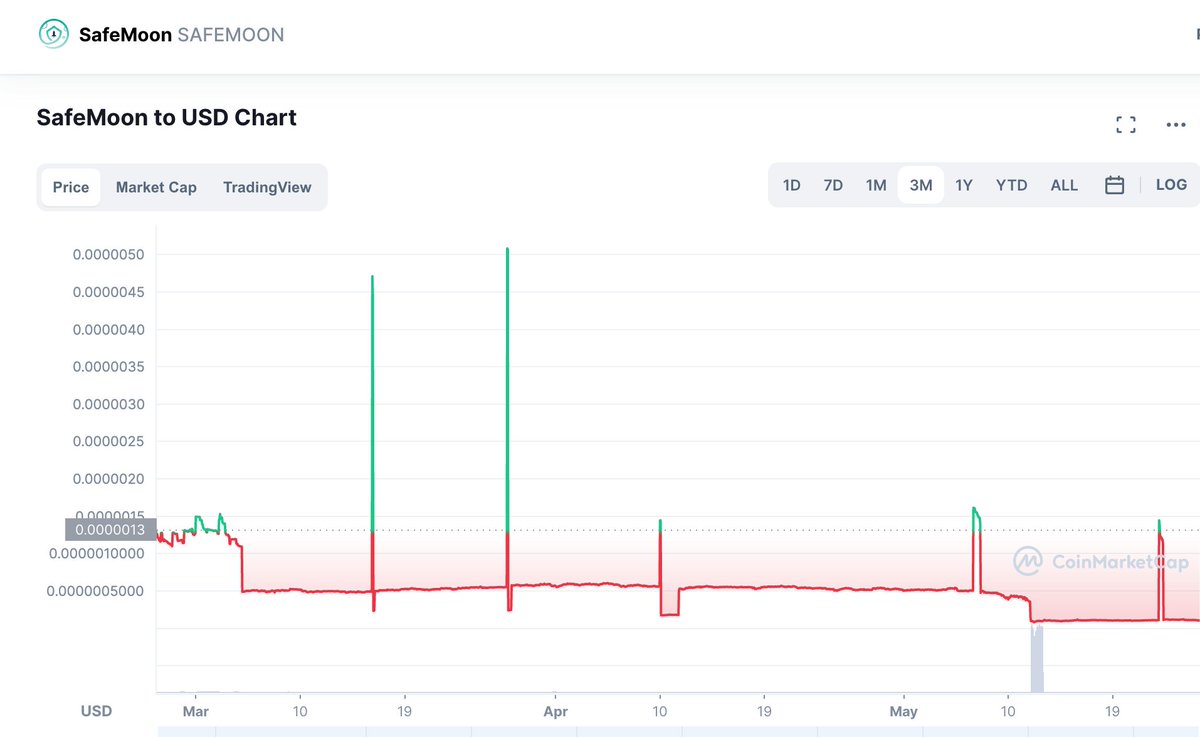Click the SafeMoon SAFEMOON header title

tap(181, 35)
